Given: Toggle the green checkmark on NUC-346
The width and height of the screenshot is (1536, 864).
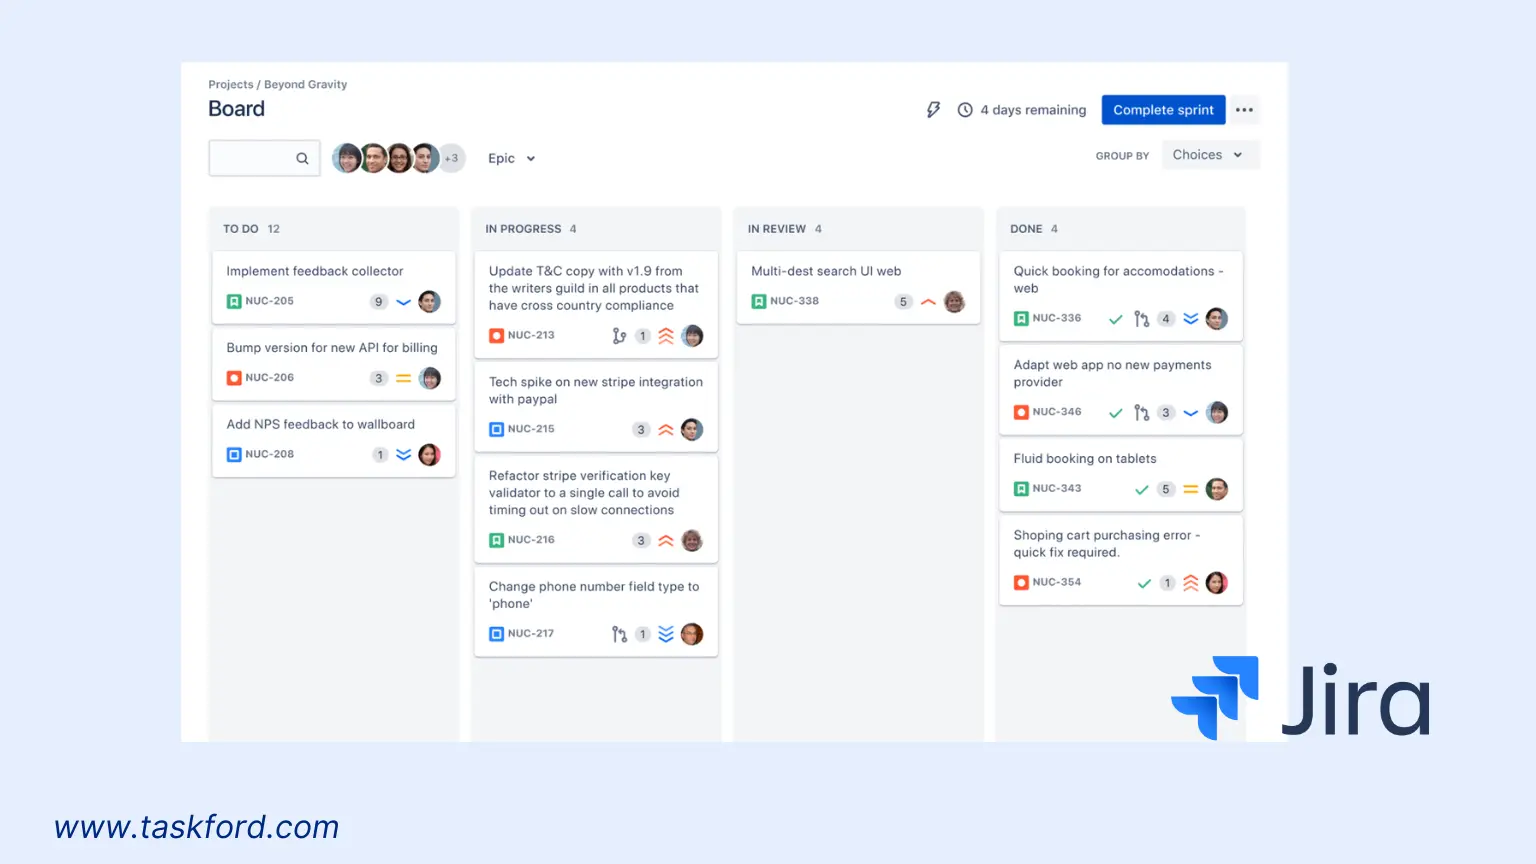Looking at the screenshot, I should (x=1115, y=412).
